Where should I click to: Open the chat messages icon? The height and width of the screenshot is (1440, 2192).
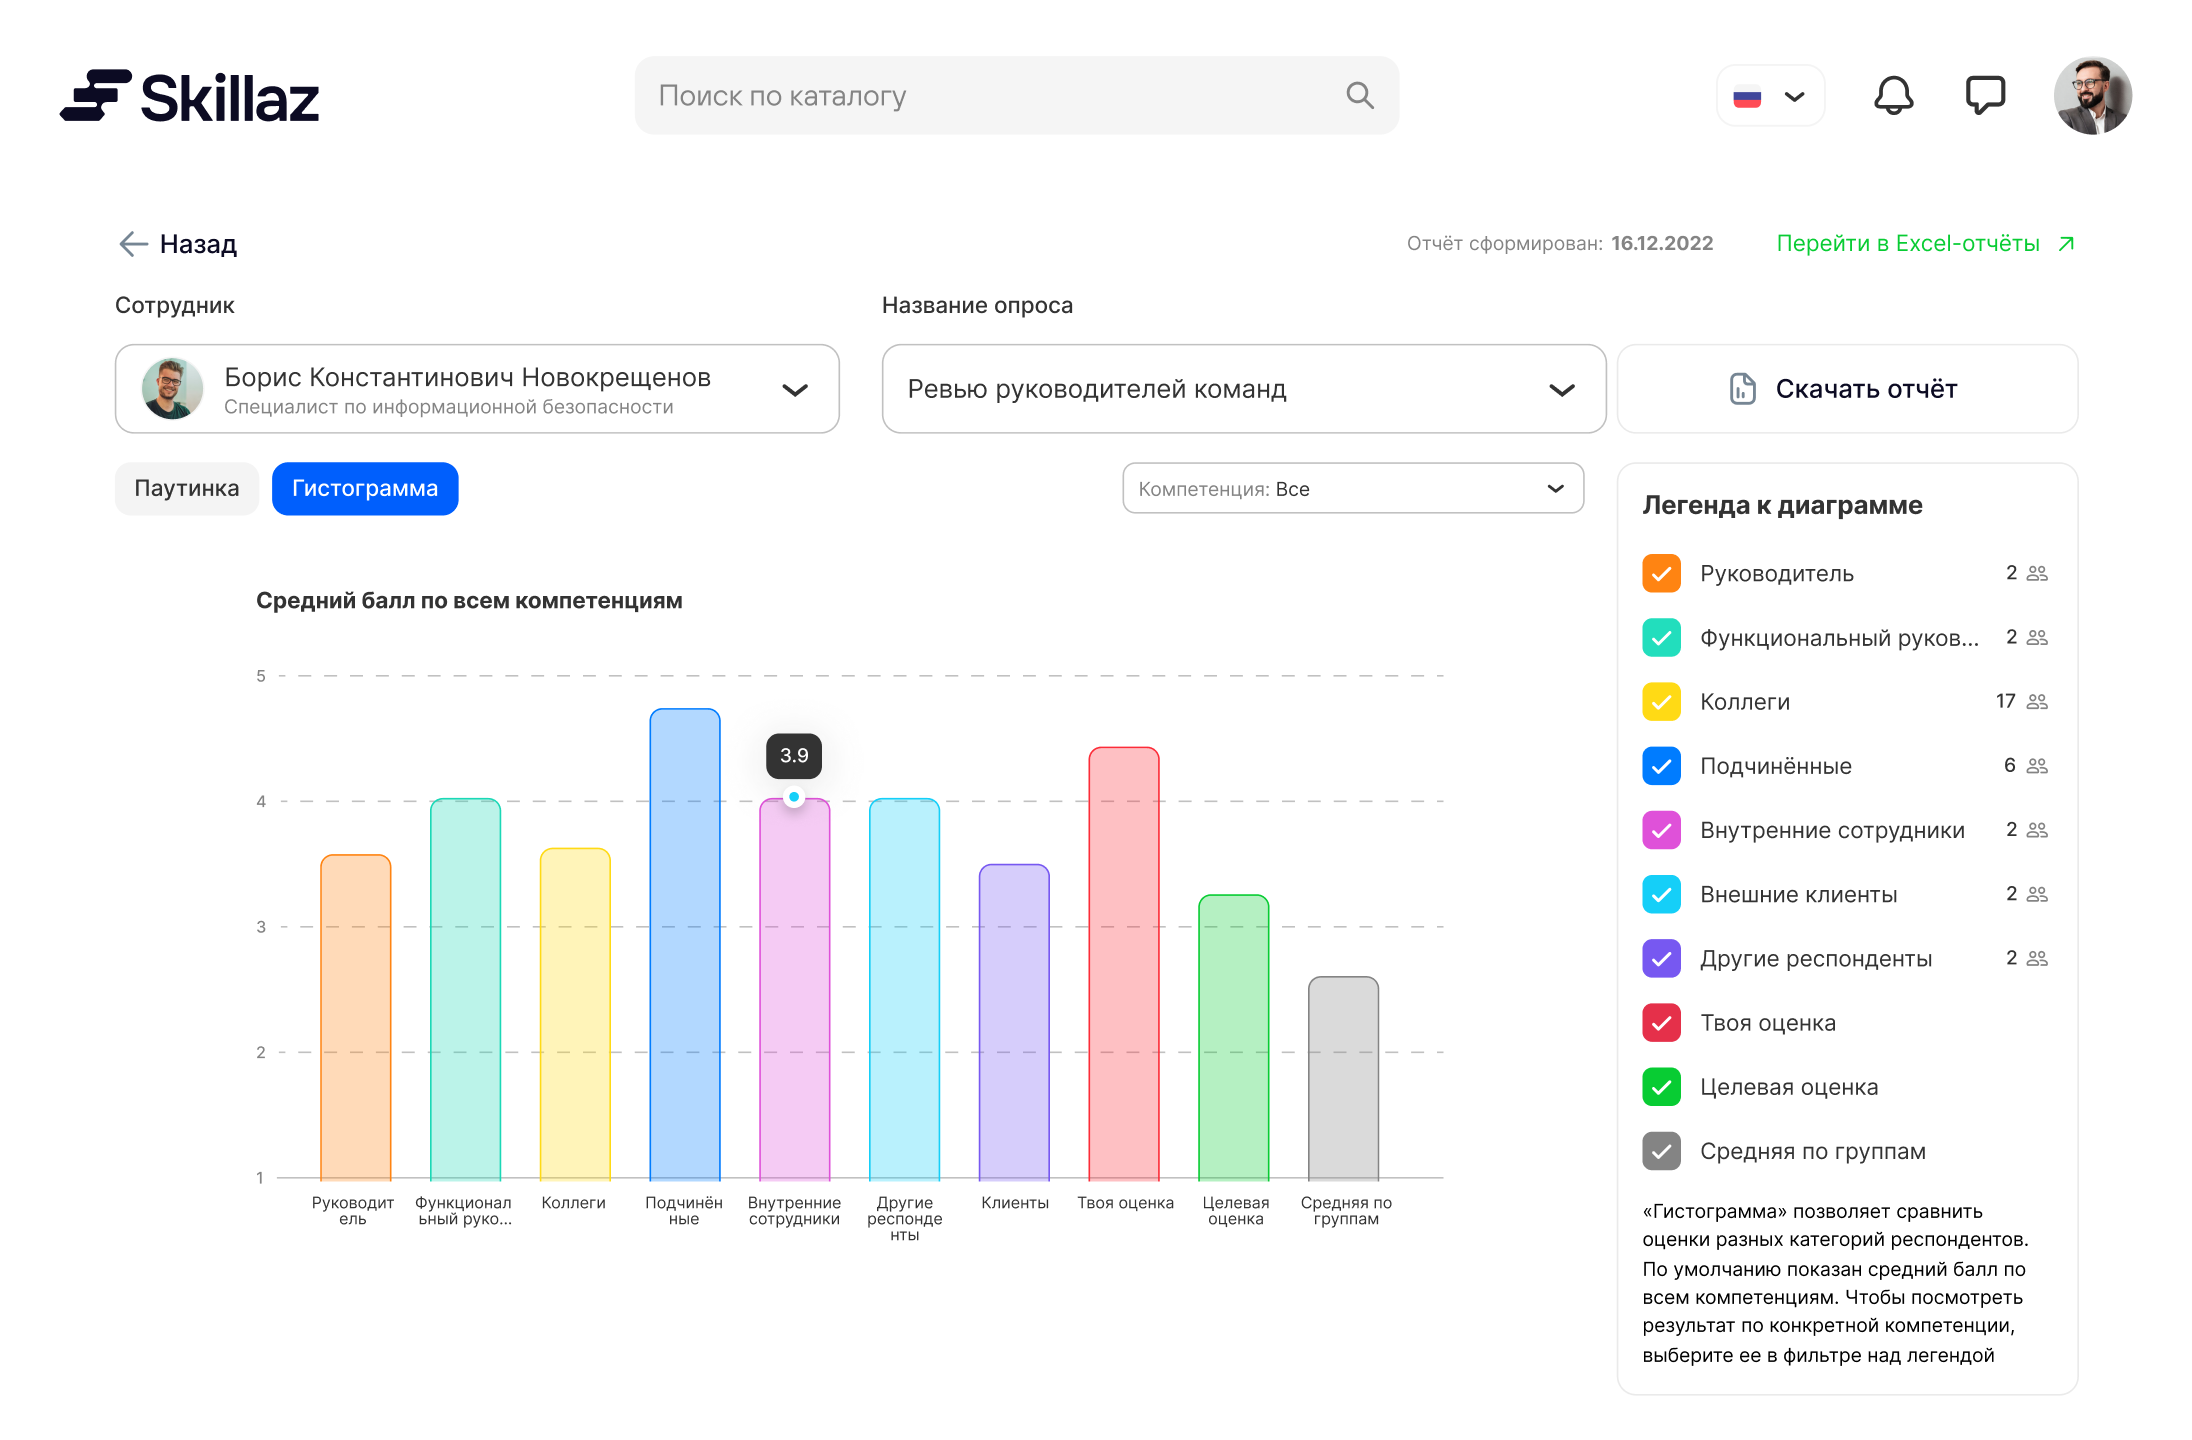(x=1985, y=96)
